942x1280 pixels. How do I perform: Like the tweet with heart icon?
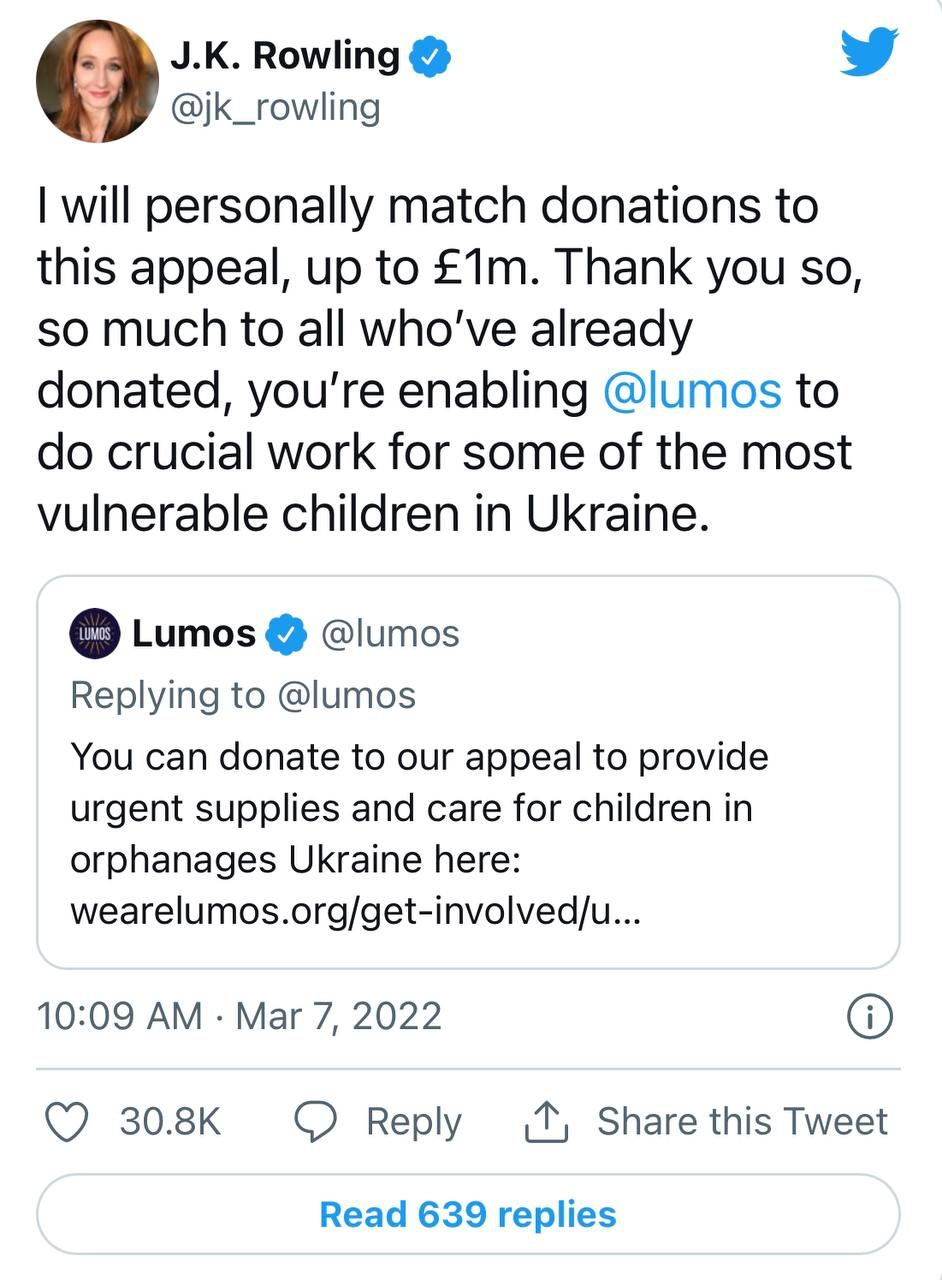tap(68, 1122)
